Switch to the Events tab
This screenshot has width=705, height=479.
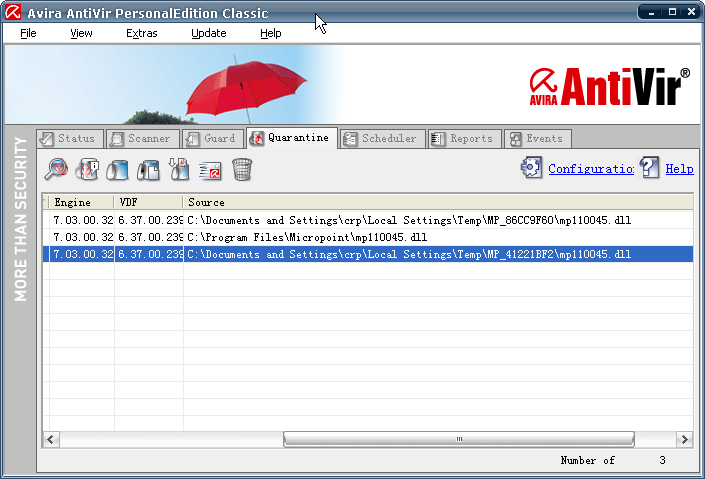[538, 139]
